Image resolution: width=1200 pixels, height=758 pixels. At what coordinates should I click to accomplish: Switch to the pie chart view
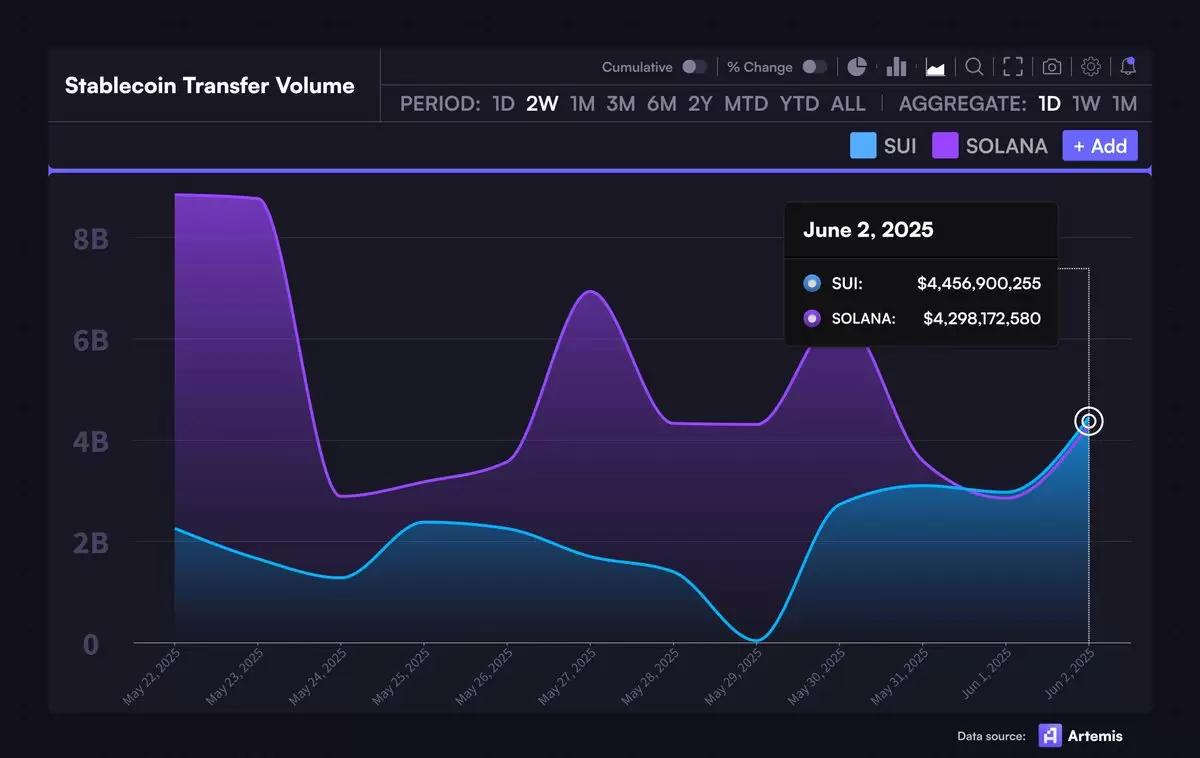[x=857, y=67]
